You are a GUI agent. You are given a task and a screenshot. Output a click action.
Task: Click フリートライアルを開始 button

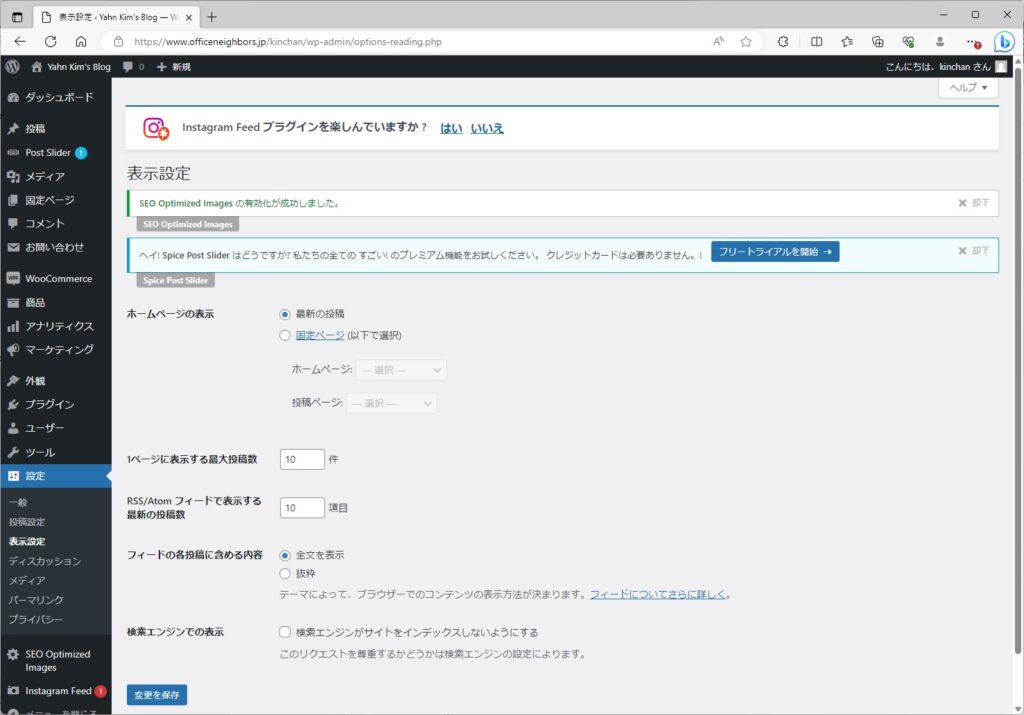pos(775,252)
